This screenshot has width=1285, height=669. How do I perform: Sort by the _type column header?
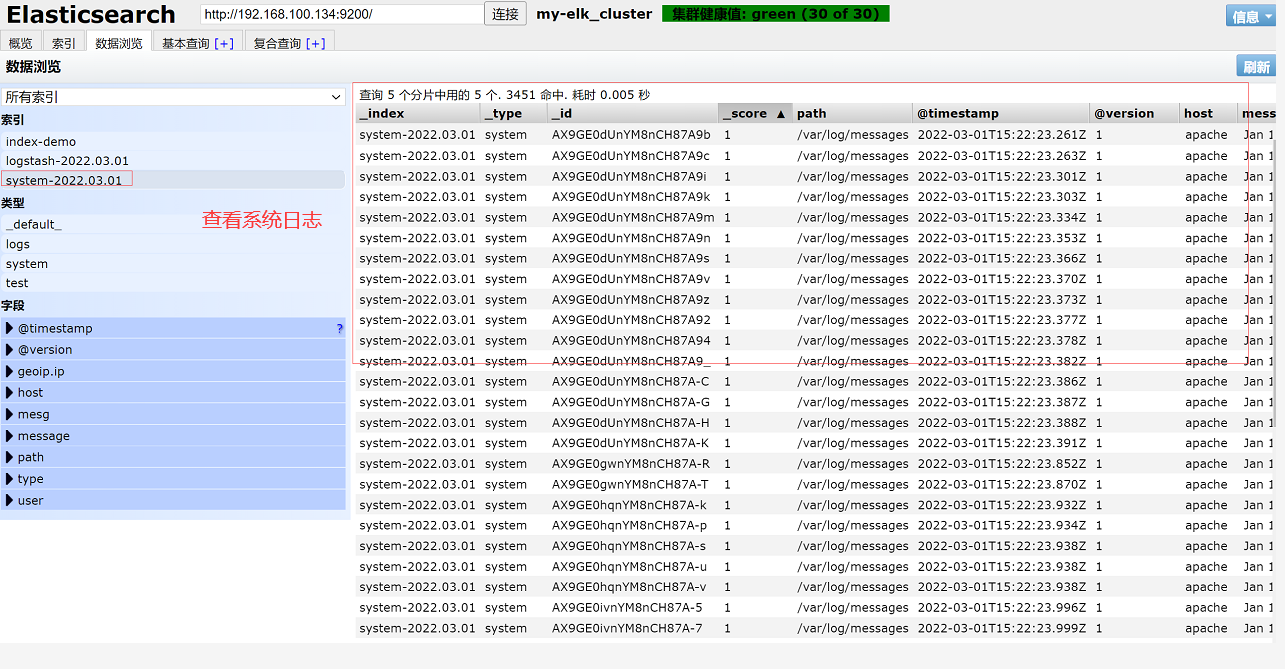click(513, 114)
